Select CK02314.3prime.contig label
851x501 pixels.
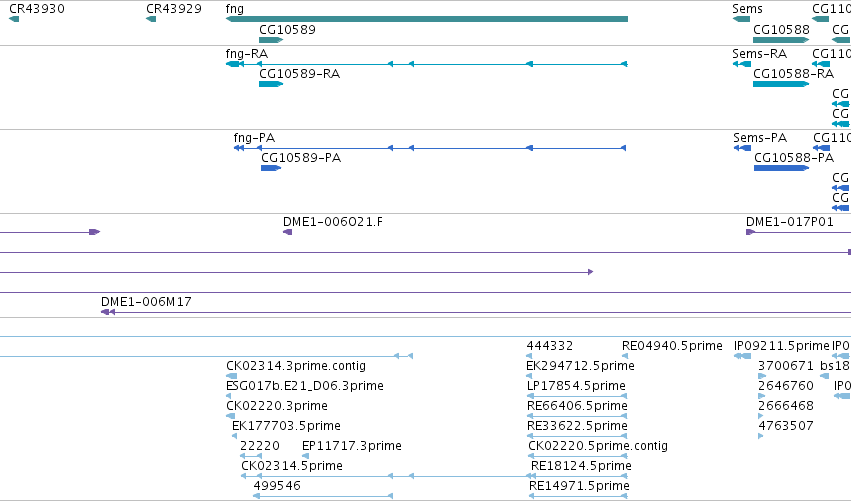[296, 366]
